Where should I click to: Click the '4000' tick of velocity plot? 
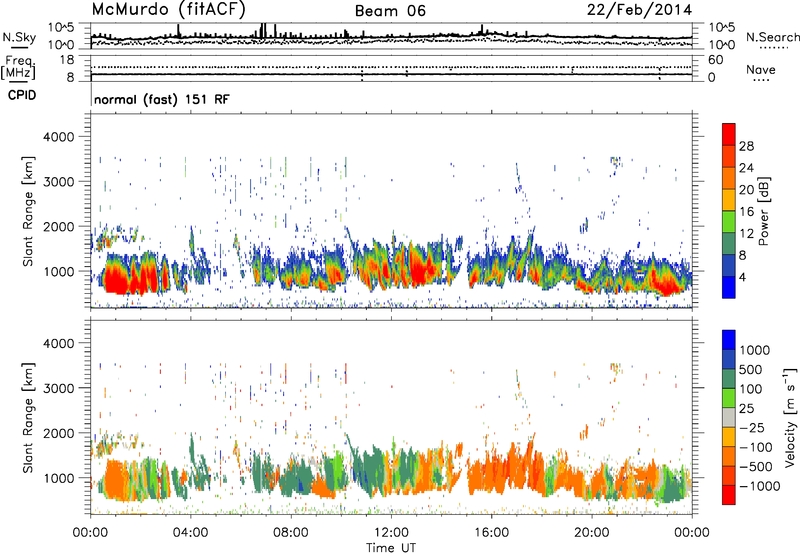point(59,343)
